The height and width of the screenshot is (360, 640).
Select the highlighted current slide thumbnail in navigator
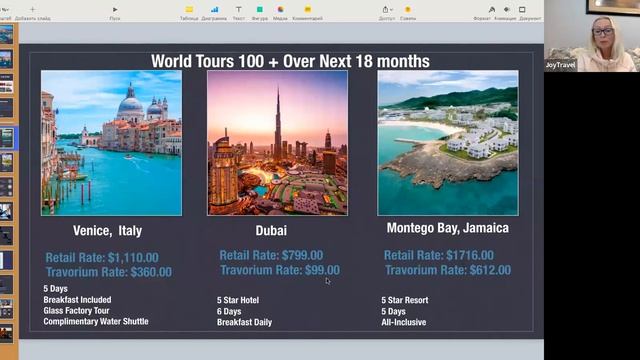(x=7, y=138)
